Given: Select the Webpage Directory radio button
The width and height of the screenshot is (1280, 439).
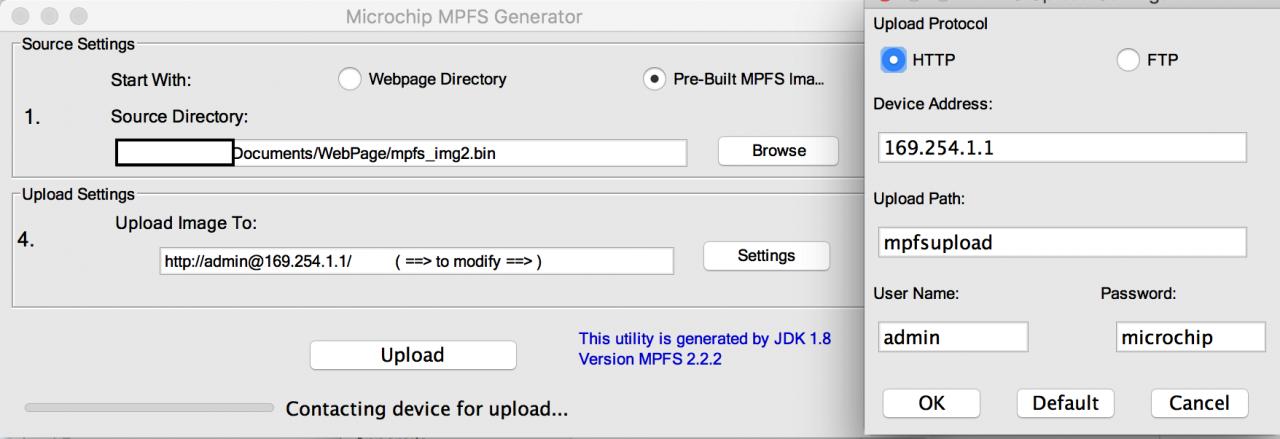Looking at the screenshot, I should pos(350,79).
